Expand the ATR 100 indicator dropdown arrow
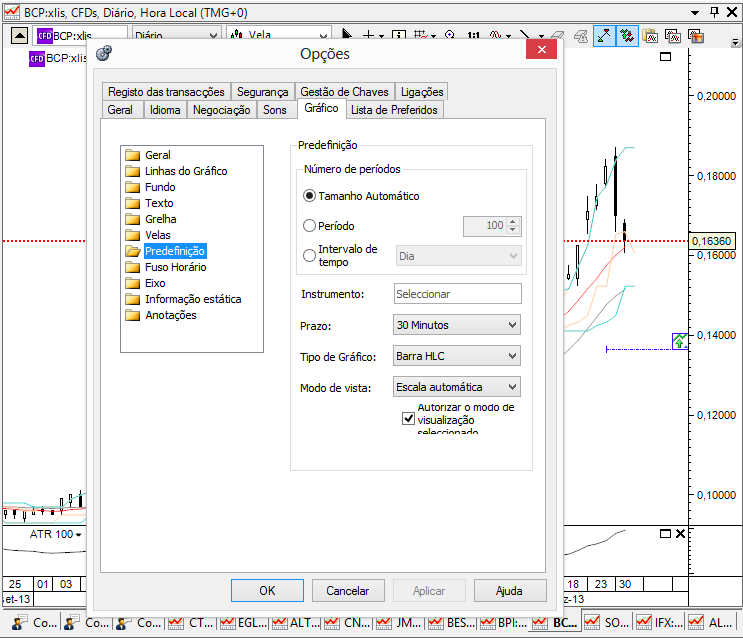Viewport: 743px width, 638px height. coord(78,535)
